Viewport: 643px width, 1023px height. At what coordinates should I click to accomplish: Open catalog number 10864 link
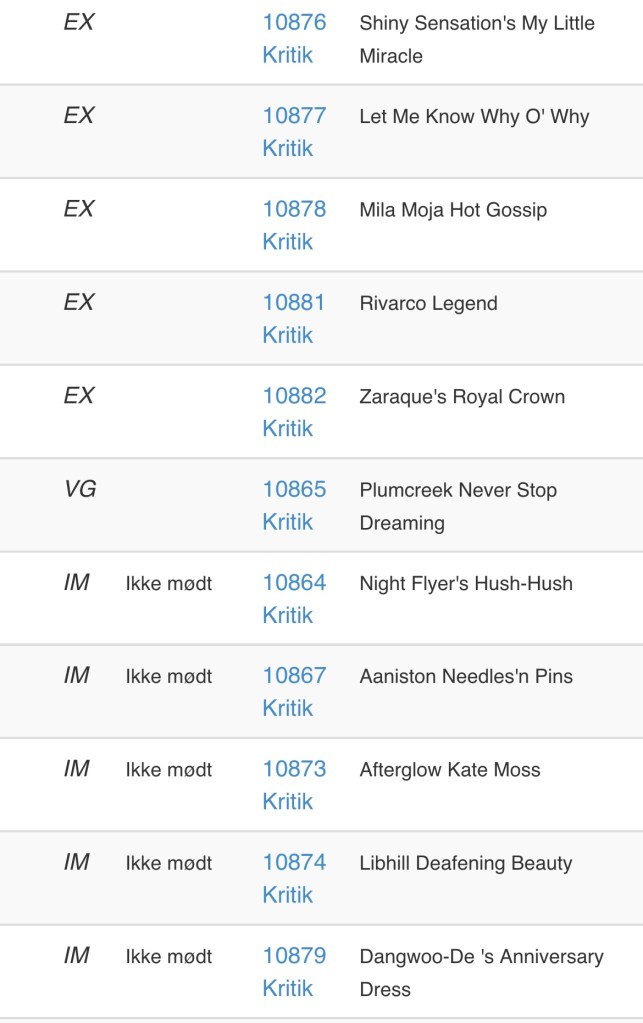[x=294, y=582]
